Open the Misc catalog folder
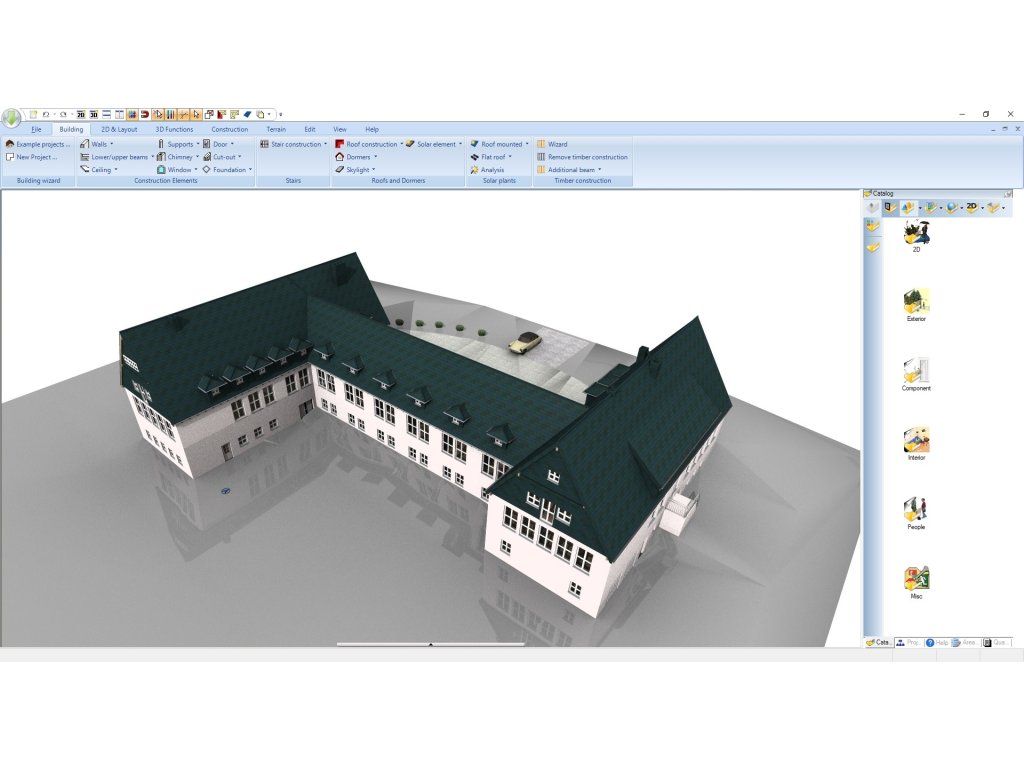 click(916, 578)
